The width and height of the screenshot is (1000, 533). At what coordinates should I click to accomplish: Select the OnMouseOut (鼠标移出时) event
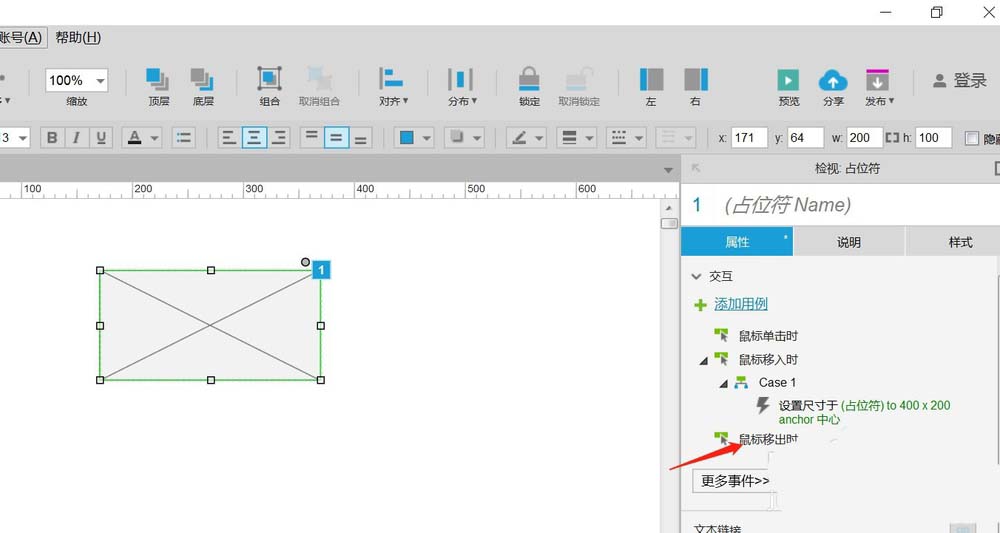[x=768, y=439]
